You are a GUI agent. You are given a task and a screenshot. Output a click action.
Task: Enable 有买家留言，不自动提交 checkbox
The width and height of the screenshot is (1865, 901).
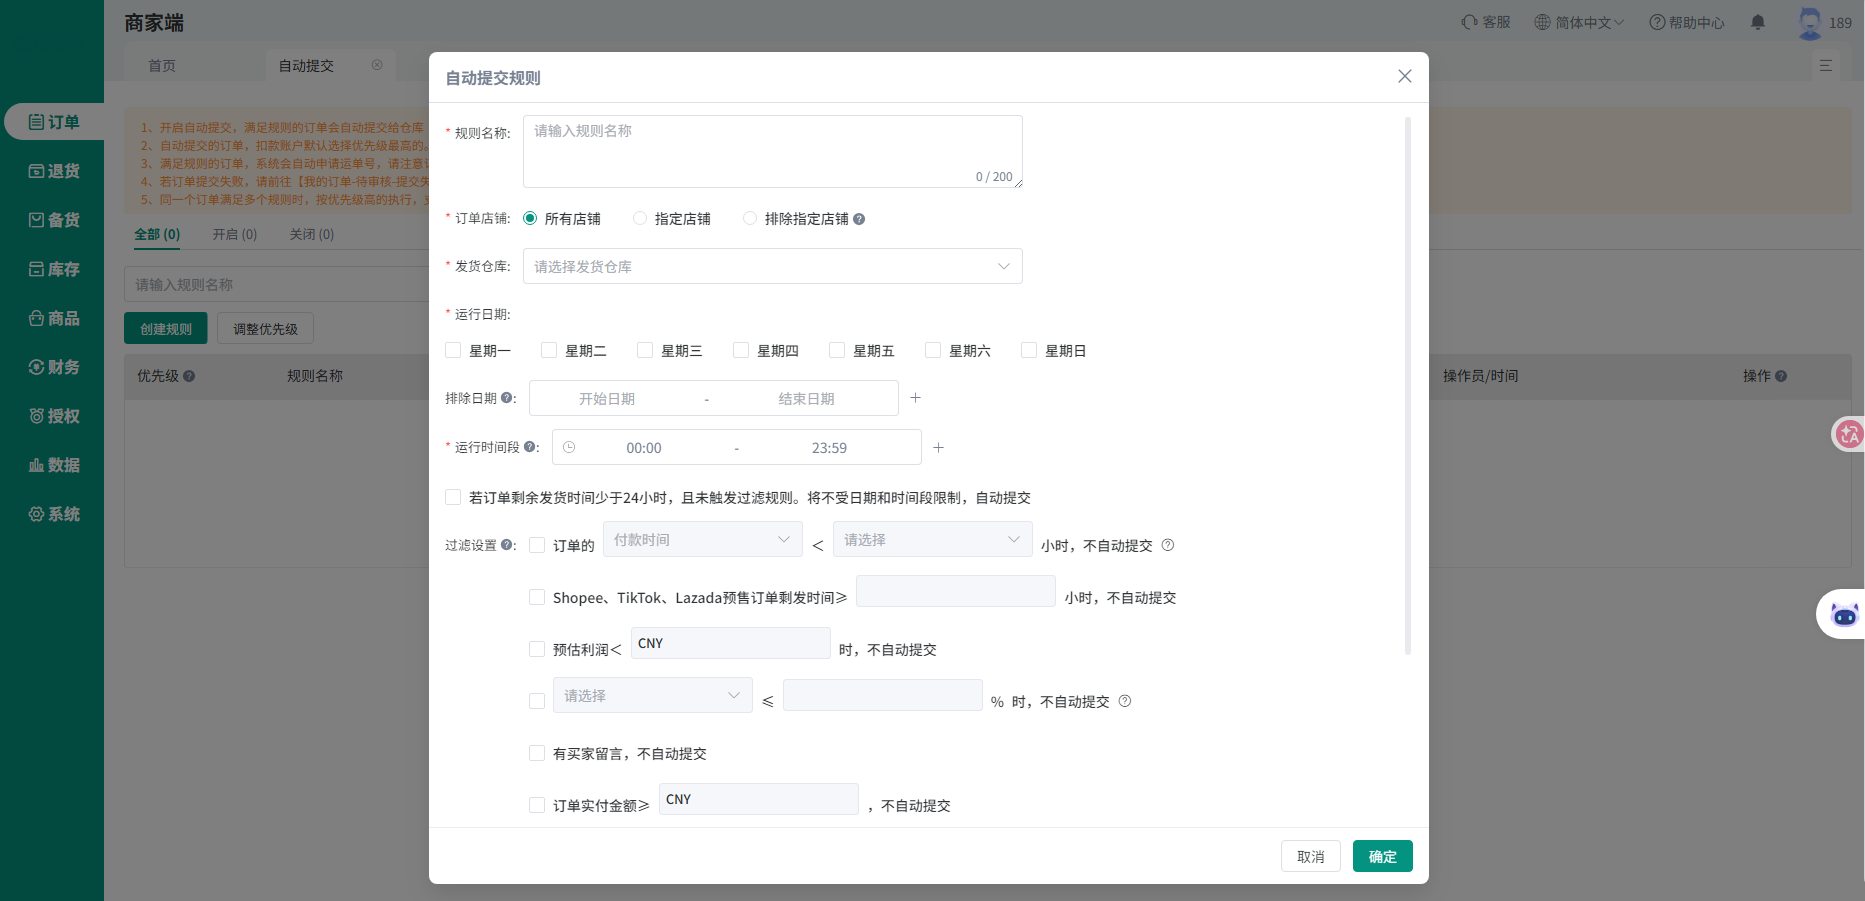pos(537,753)
